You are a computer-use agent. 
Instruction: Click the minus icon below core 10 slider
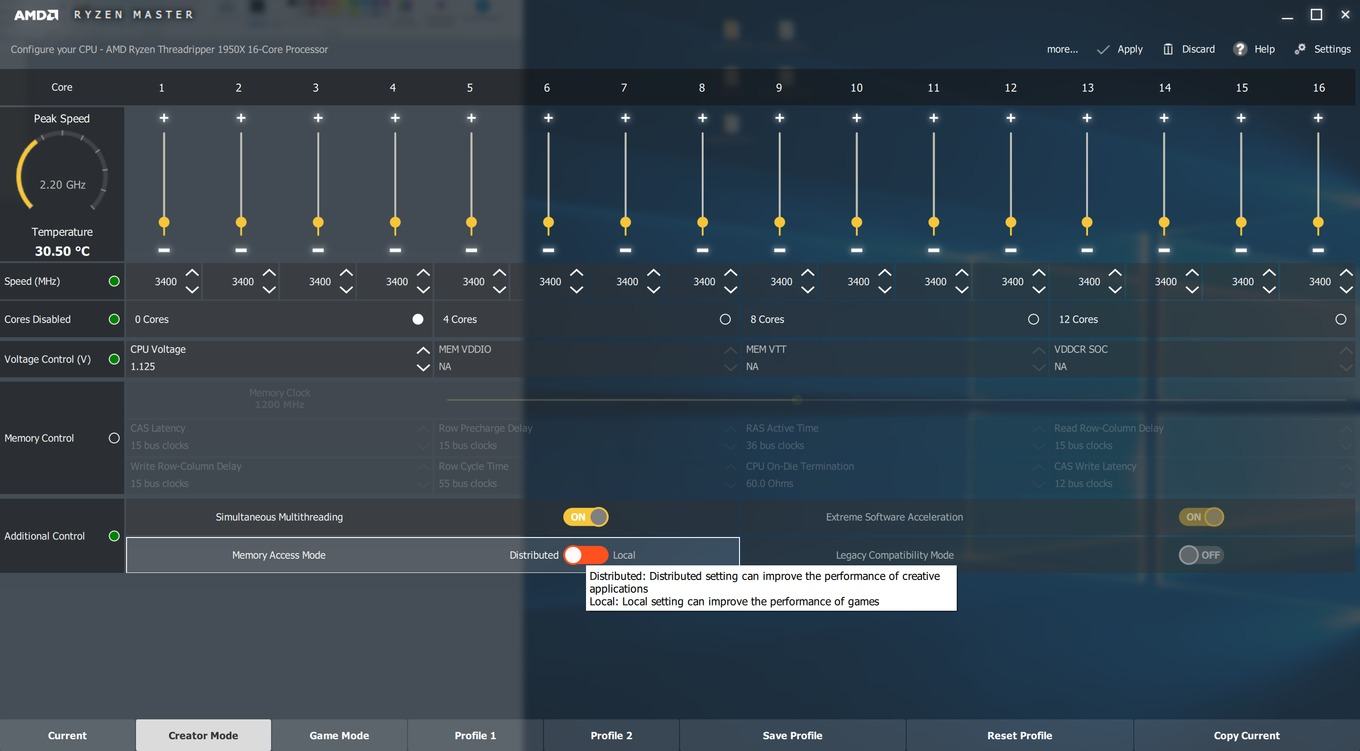856,250
